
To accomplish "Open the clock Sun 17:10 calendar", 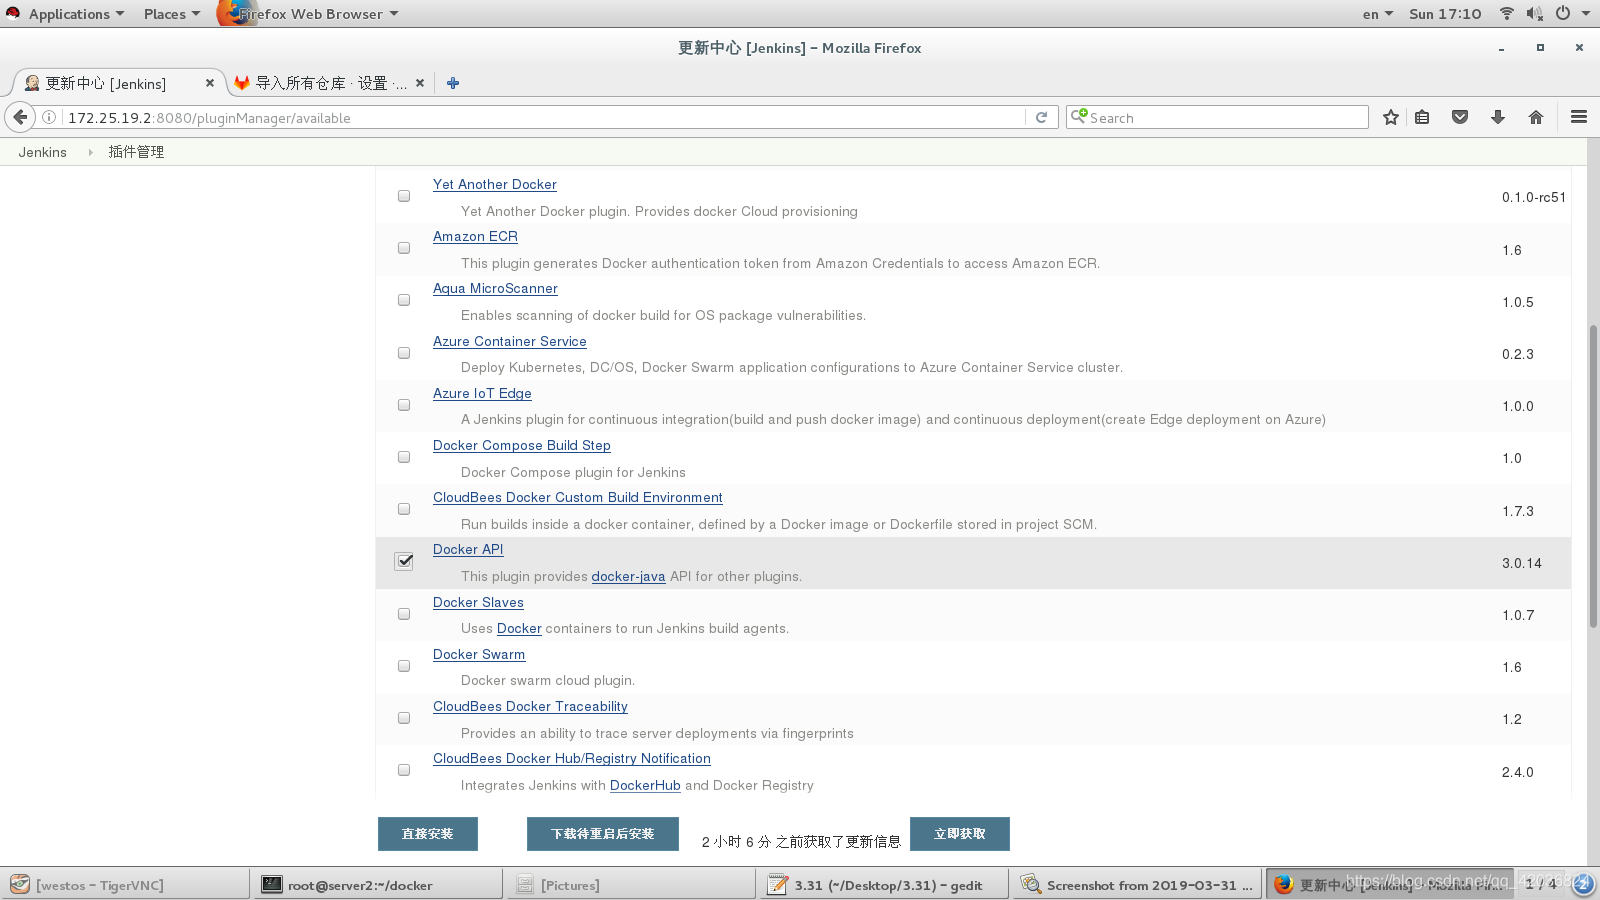I will [x=1445, y=14].
